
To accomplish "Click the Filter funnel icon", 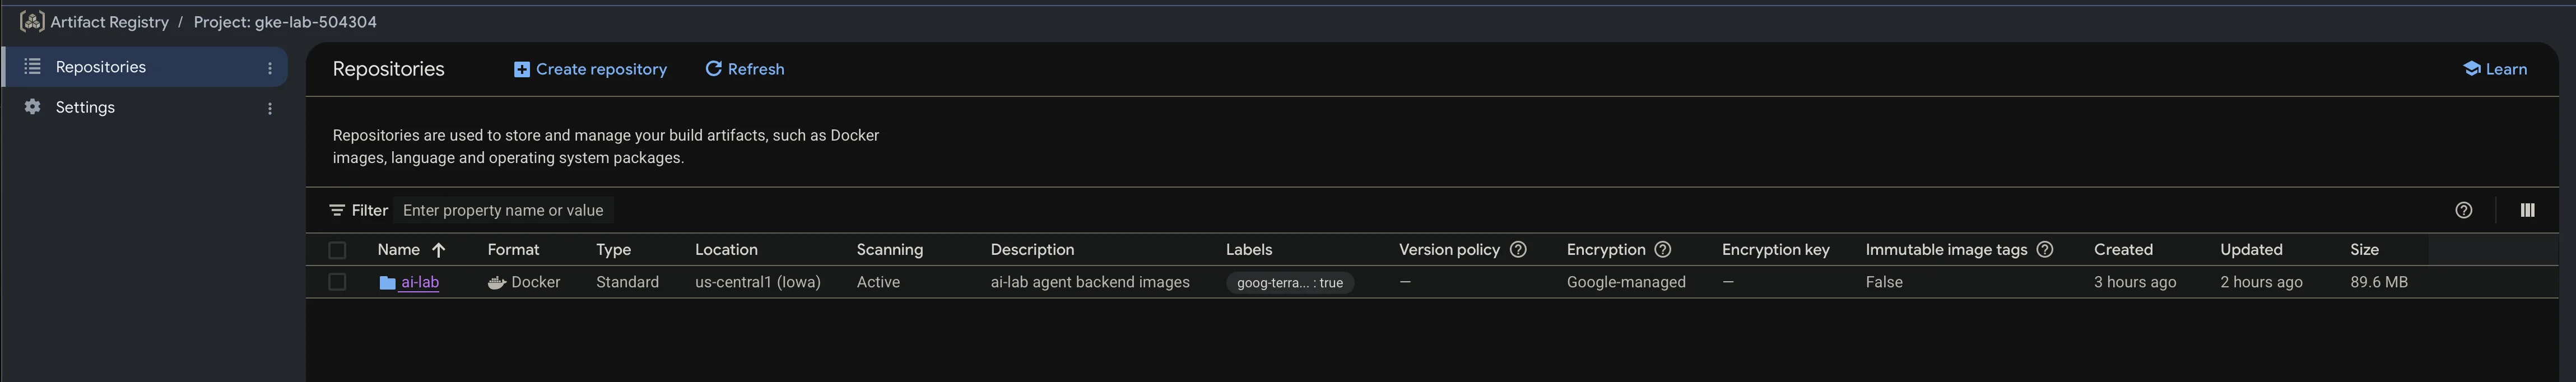I will (x=337, y=210).
